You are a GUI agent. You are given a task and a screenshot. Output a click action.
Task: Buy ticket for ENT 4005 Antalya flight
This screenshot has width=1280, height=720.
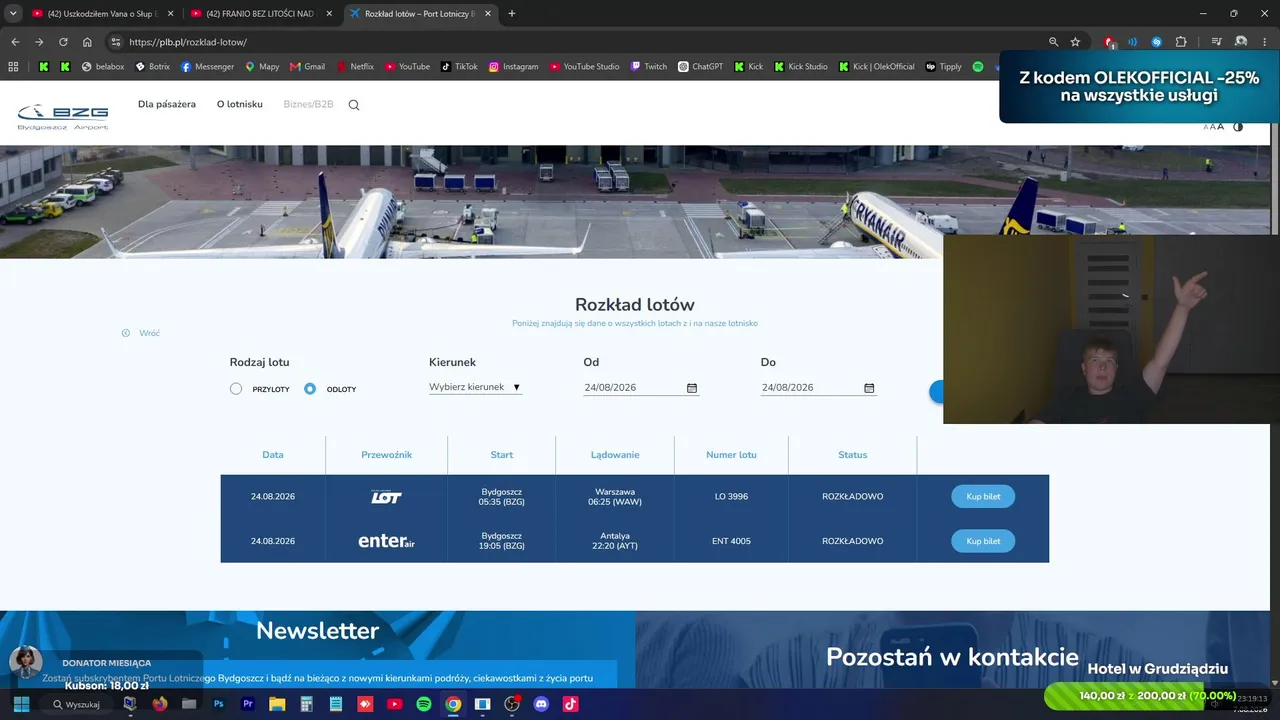[x=983, y=541]
